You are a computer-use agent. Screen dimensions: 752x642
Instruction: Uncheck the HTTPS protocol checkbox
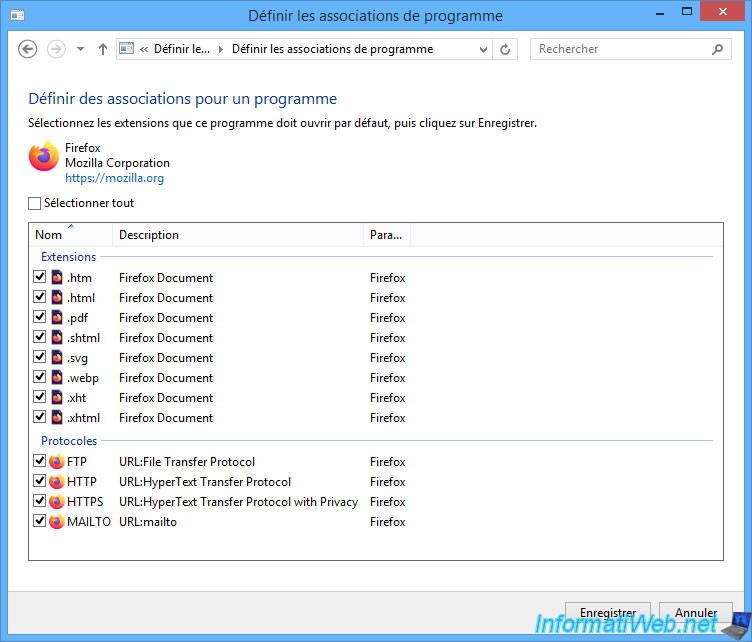[40, 501]
